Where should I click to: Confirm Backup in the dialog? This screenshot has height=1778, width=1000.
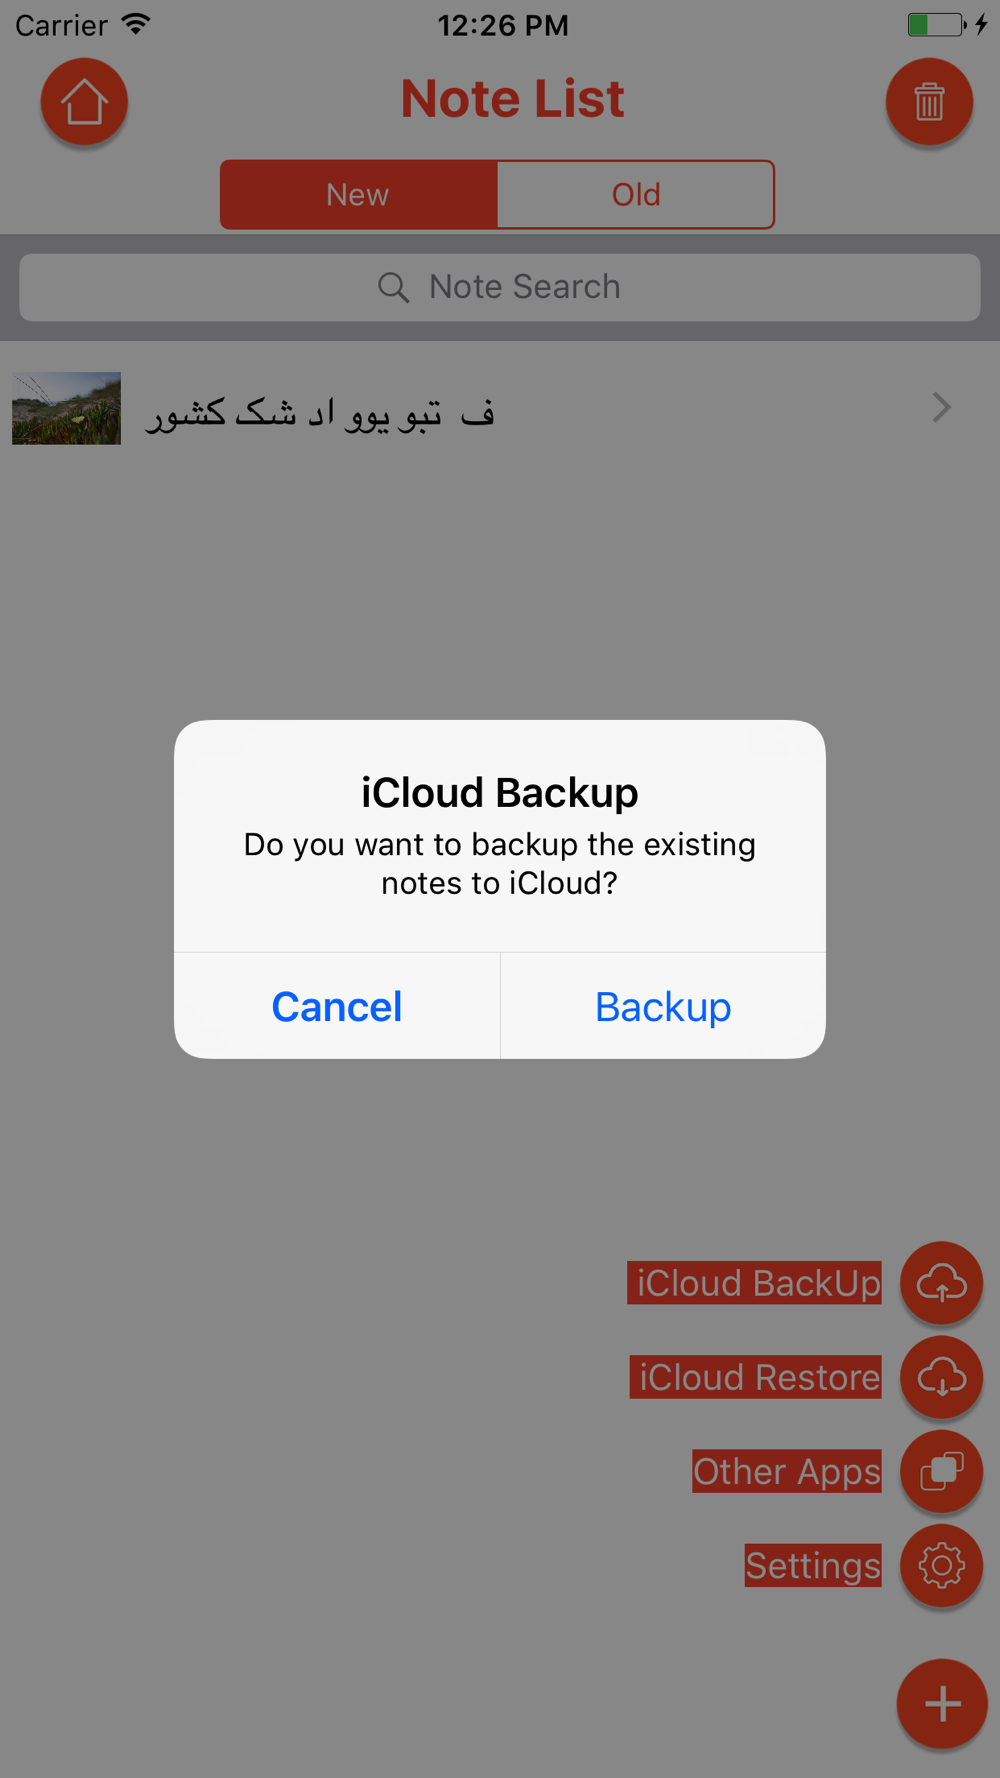click(x=663, y=1006)
